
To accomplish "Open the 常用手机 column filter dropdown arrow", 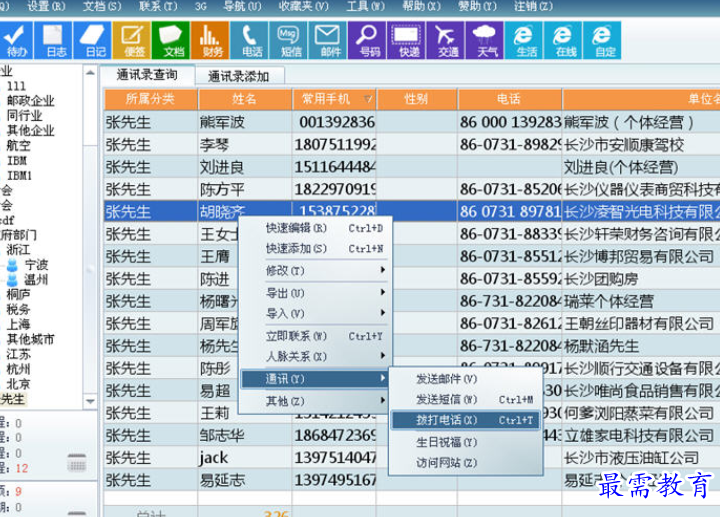I will click(369, 100).
